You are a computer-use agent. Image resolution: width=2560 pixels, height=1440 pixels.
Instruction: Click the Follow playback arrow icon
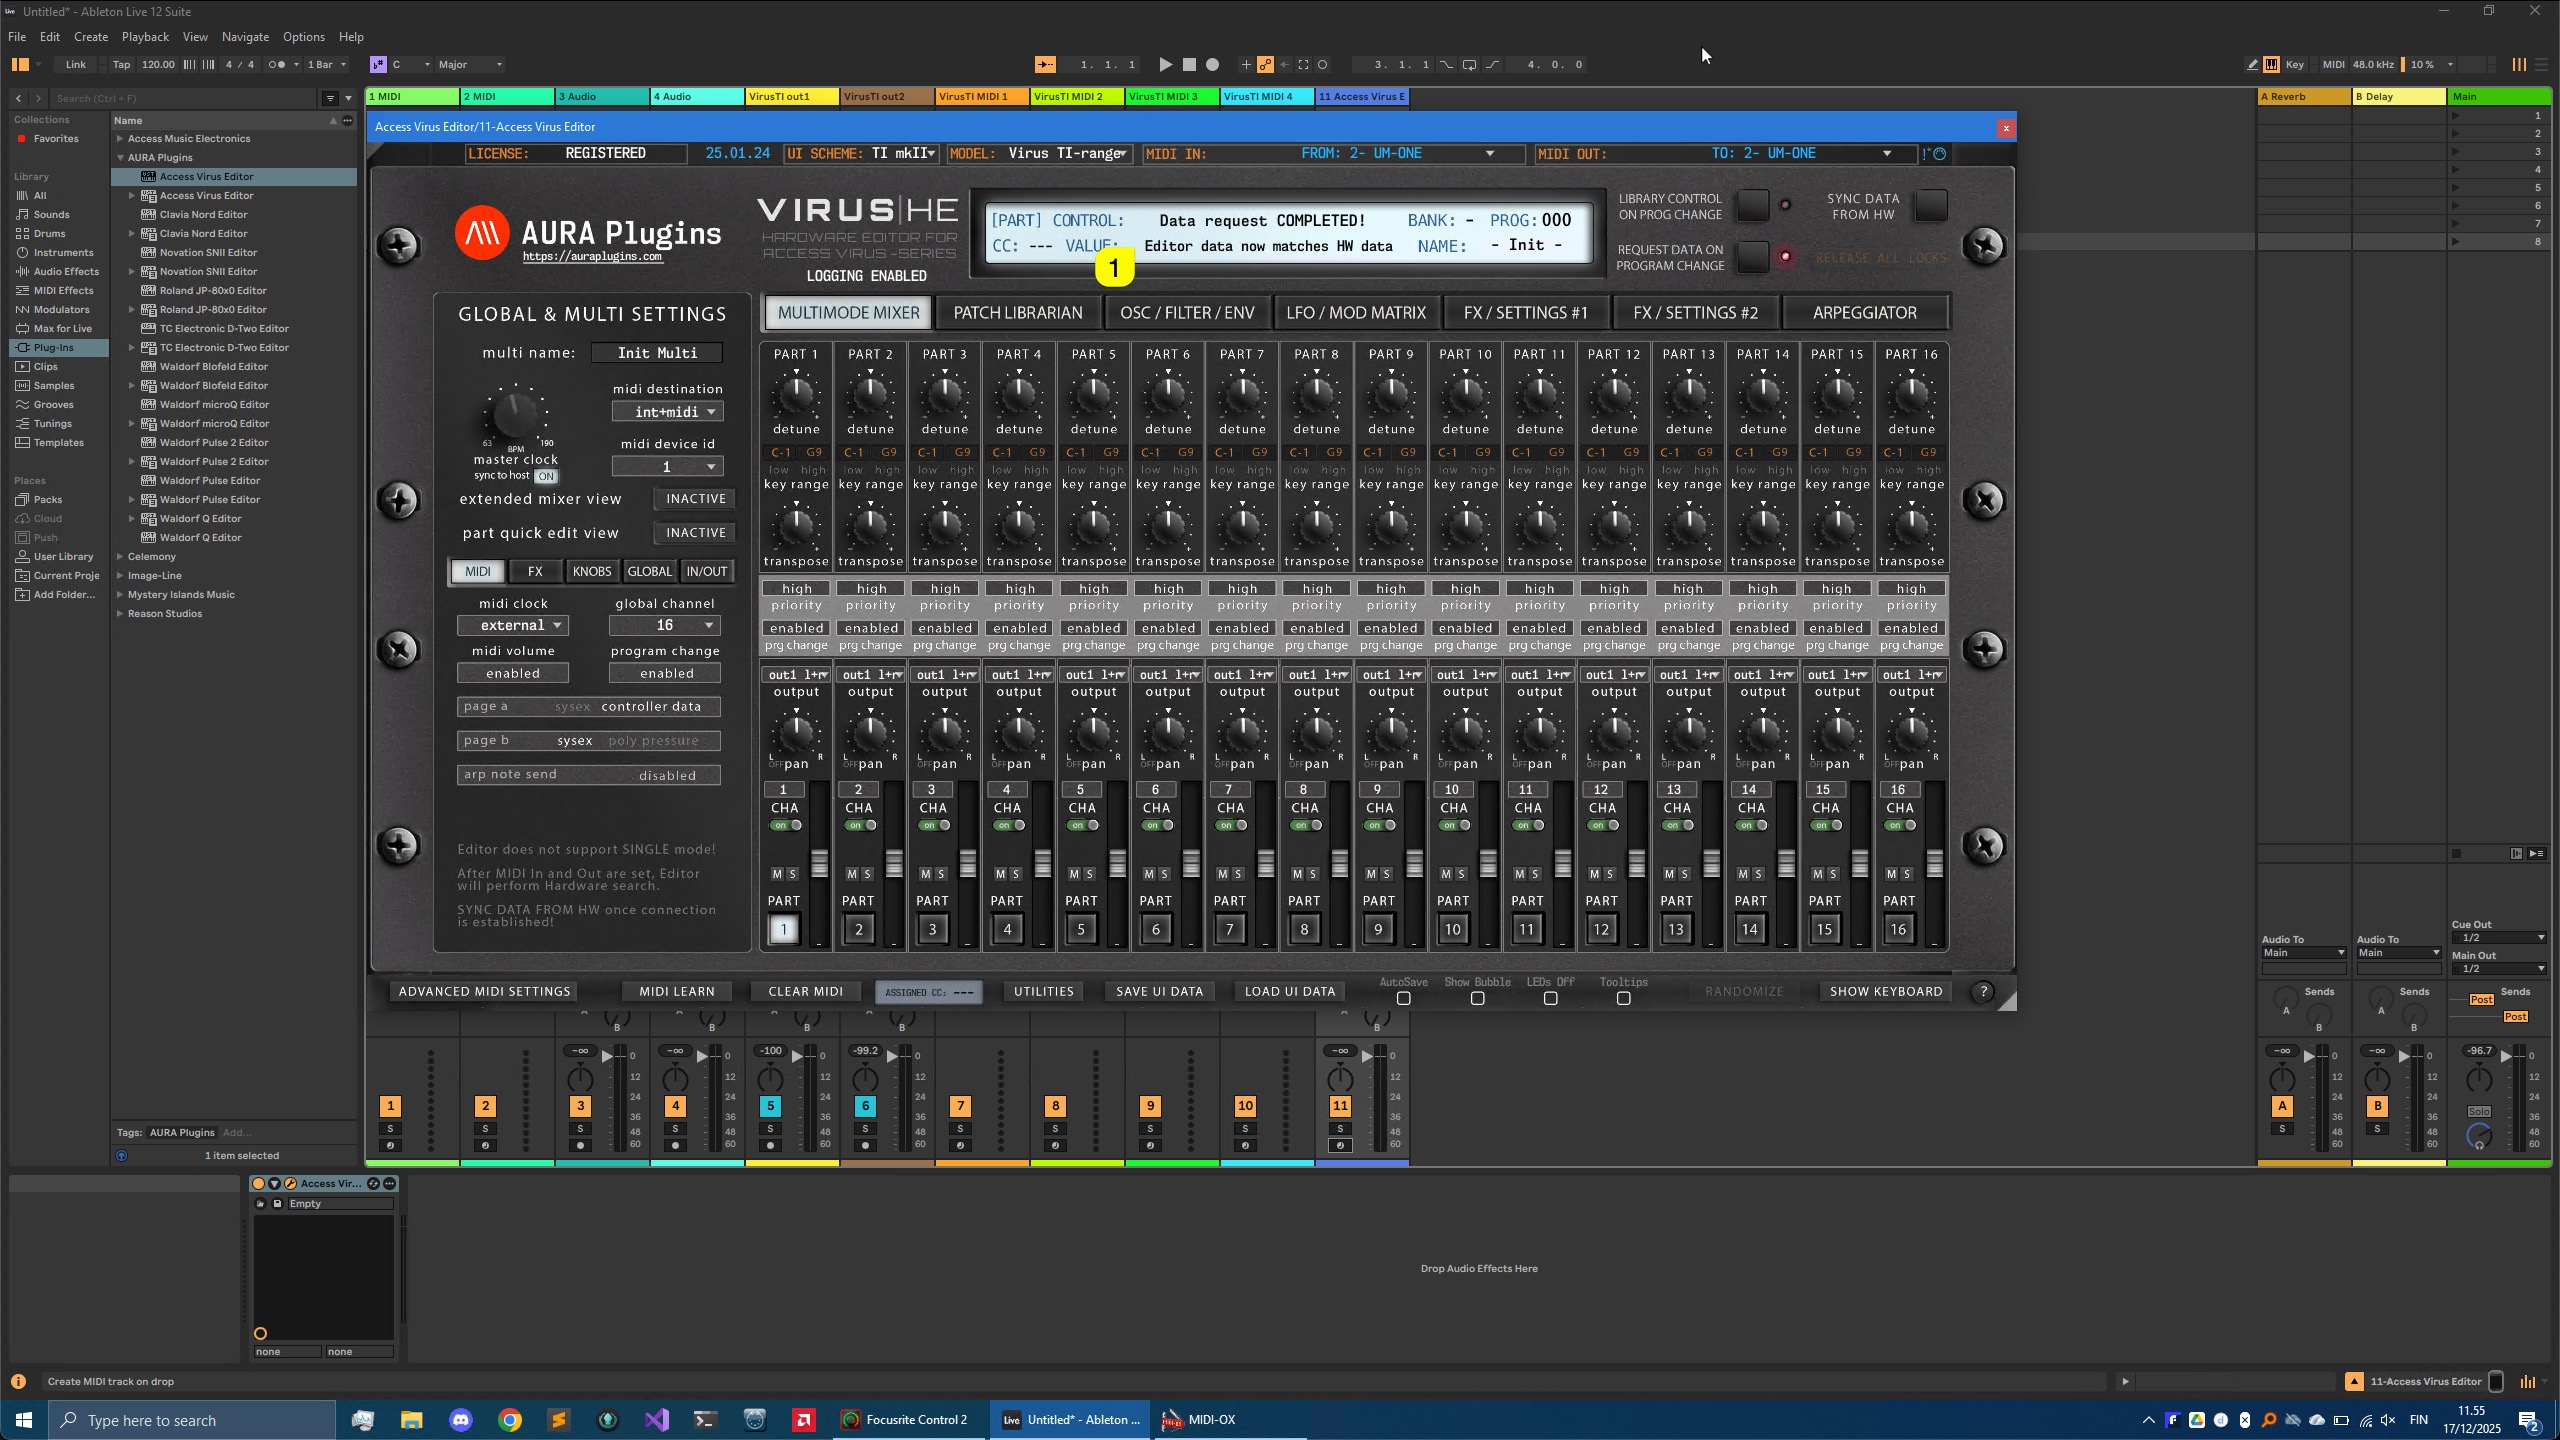[x=1045, y=65]
